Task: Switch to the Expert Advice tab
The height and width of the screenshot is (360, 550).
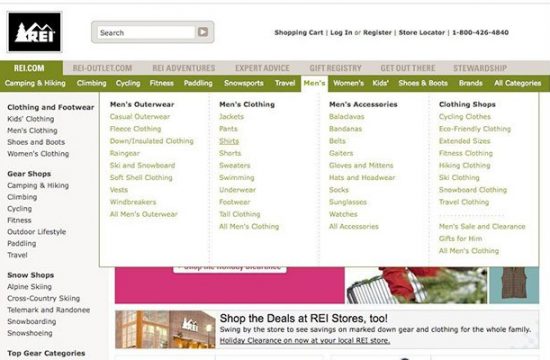Action: 262,68
